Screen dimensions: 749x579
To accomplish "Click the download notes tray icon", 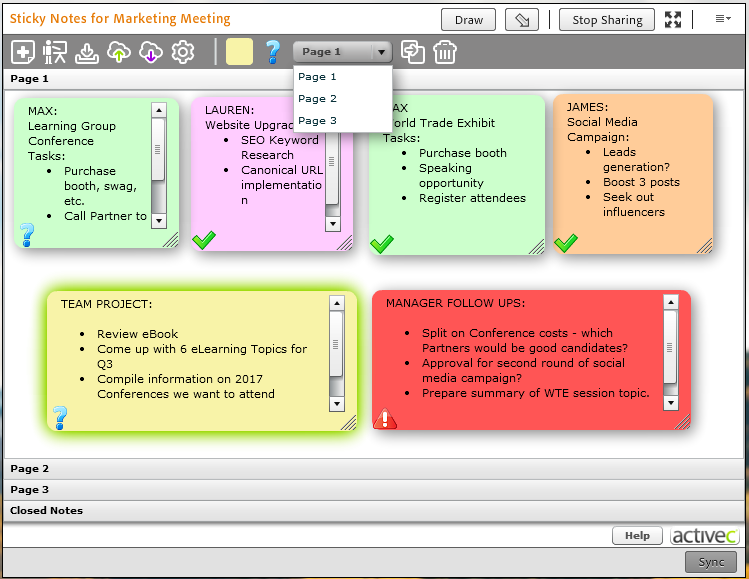I will (87, 52).
